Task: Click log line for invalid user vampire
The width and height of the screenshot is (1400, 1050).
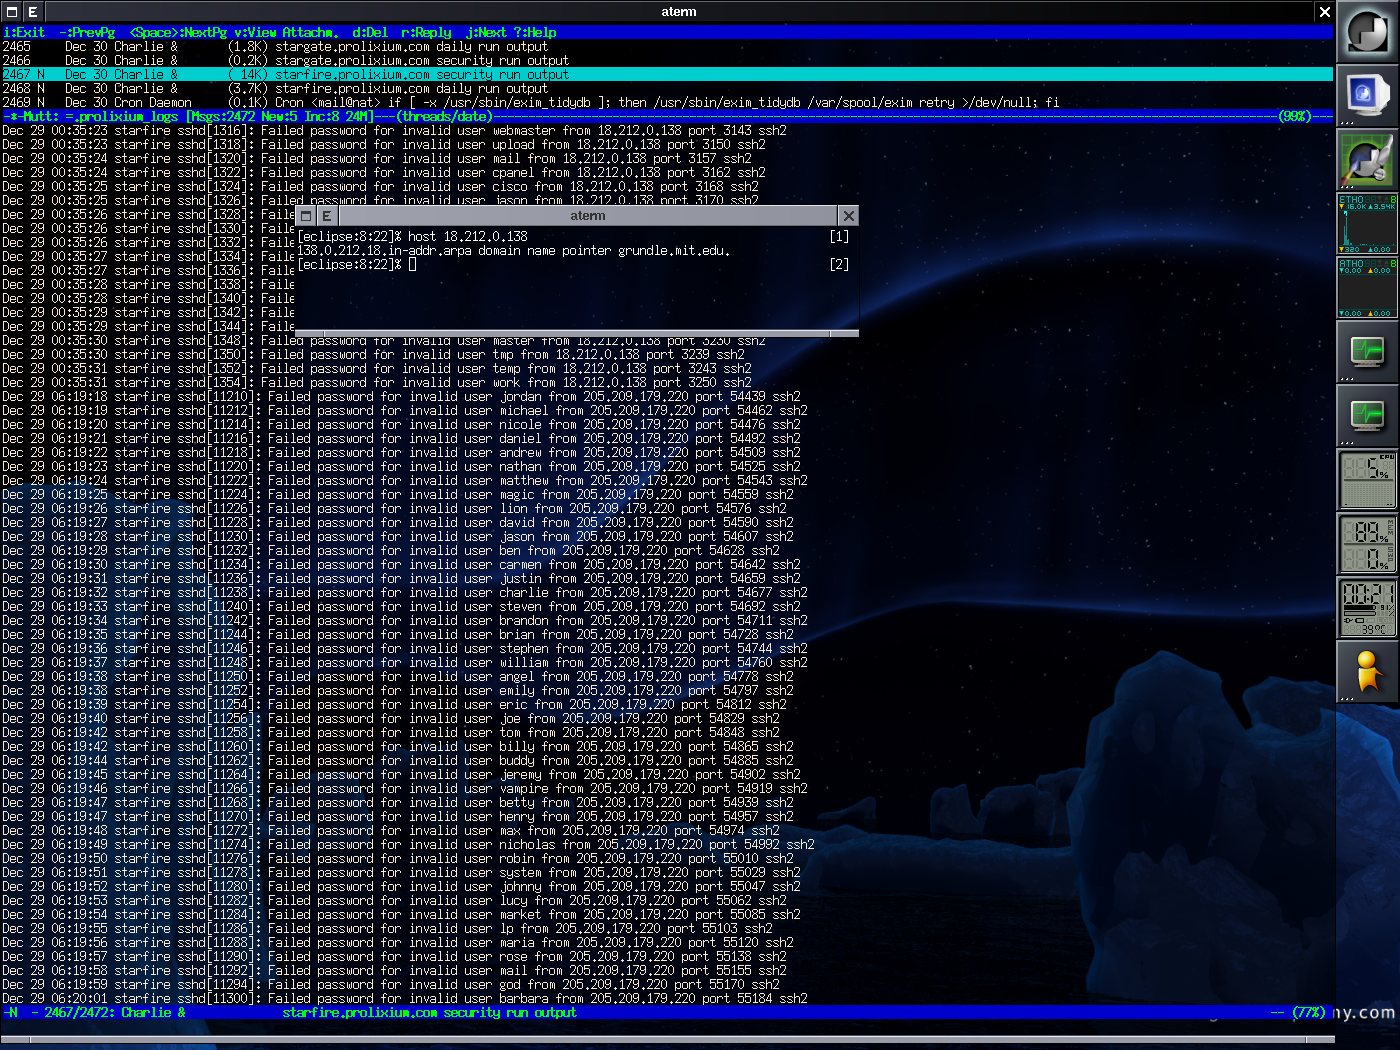Action: 405,788
